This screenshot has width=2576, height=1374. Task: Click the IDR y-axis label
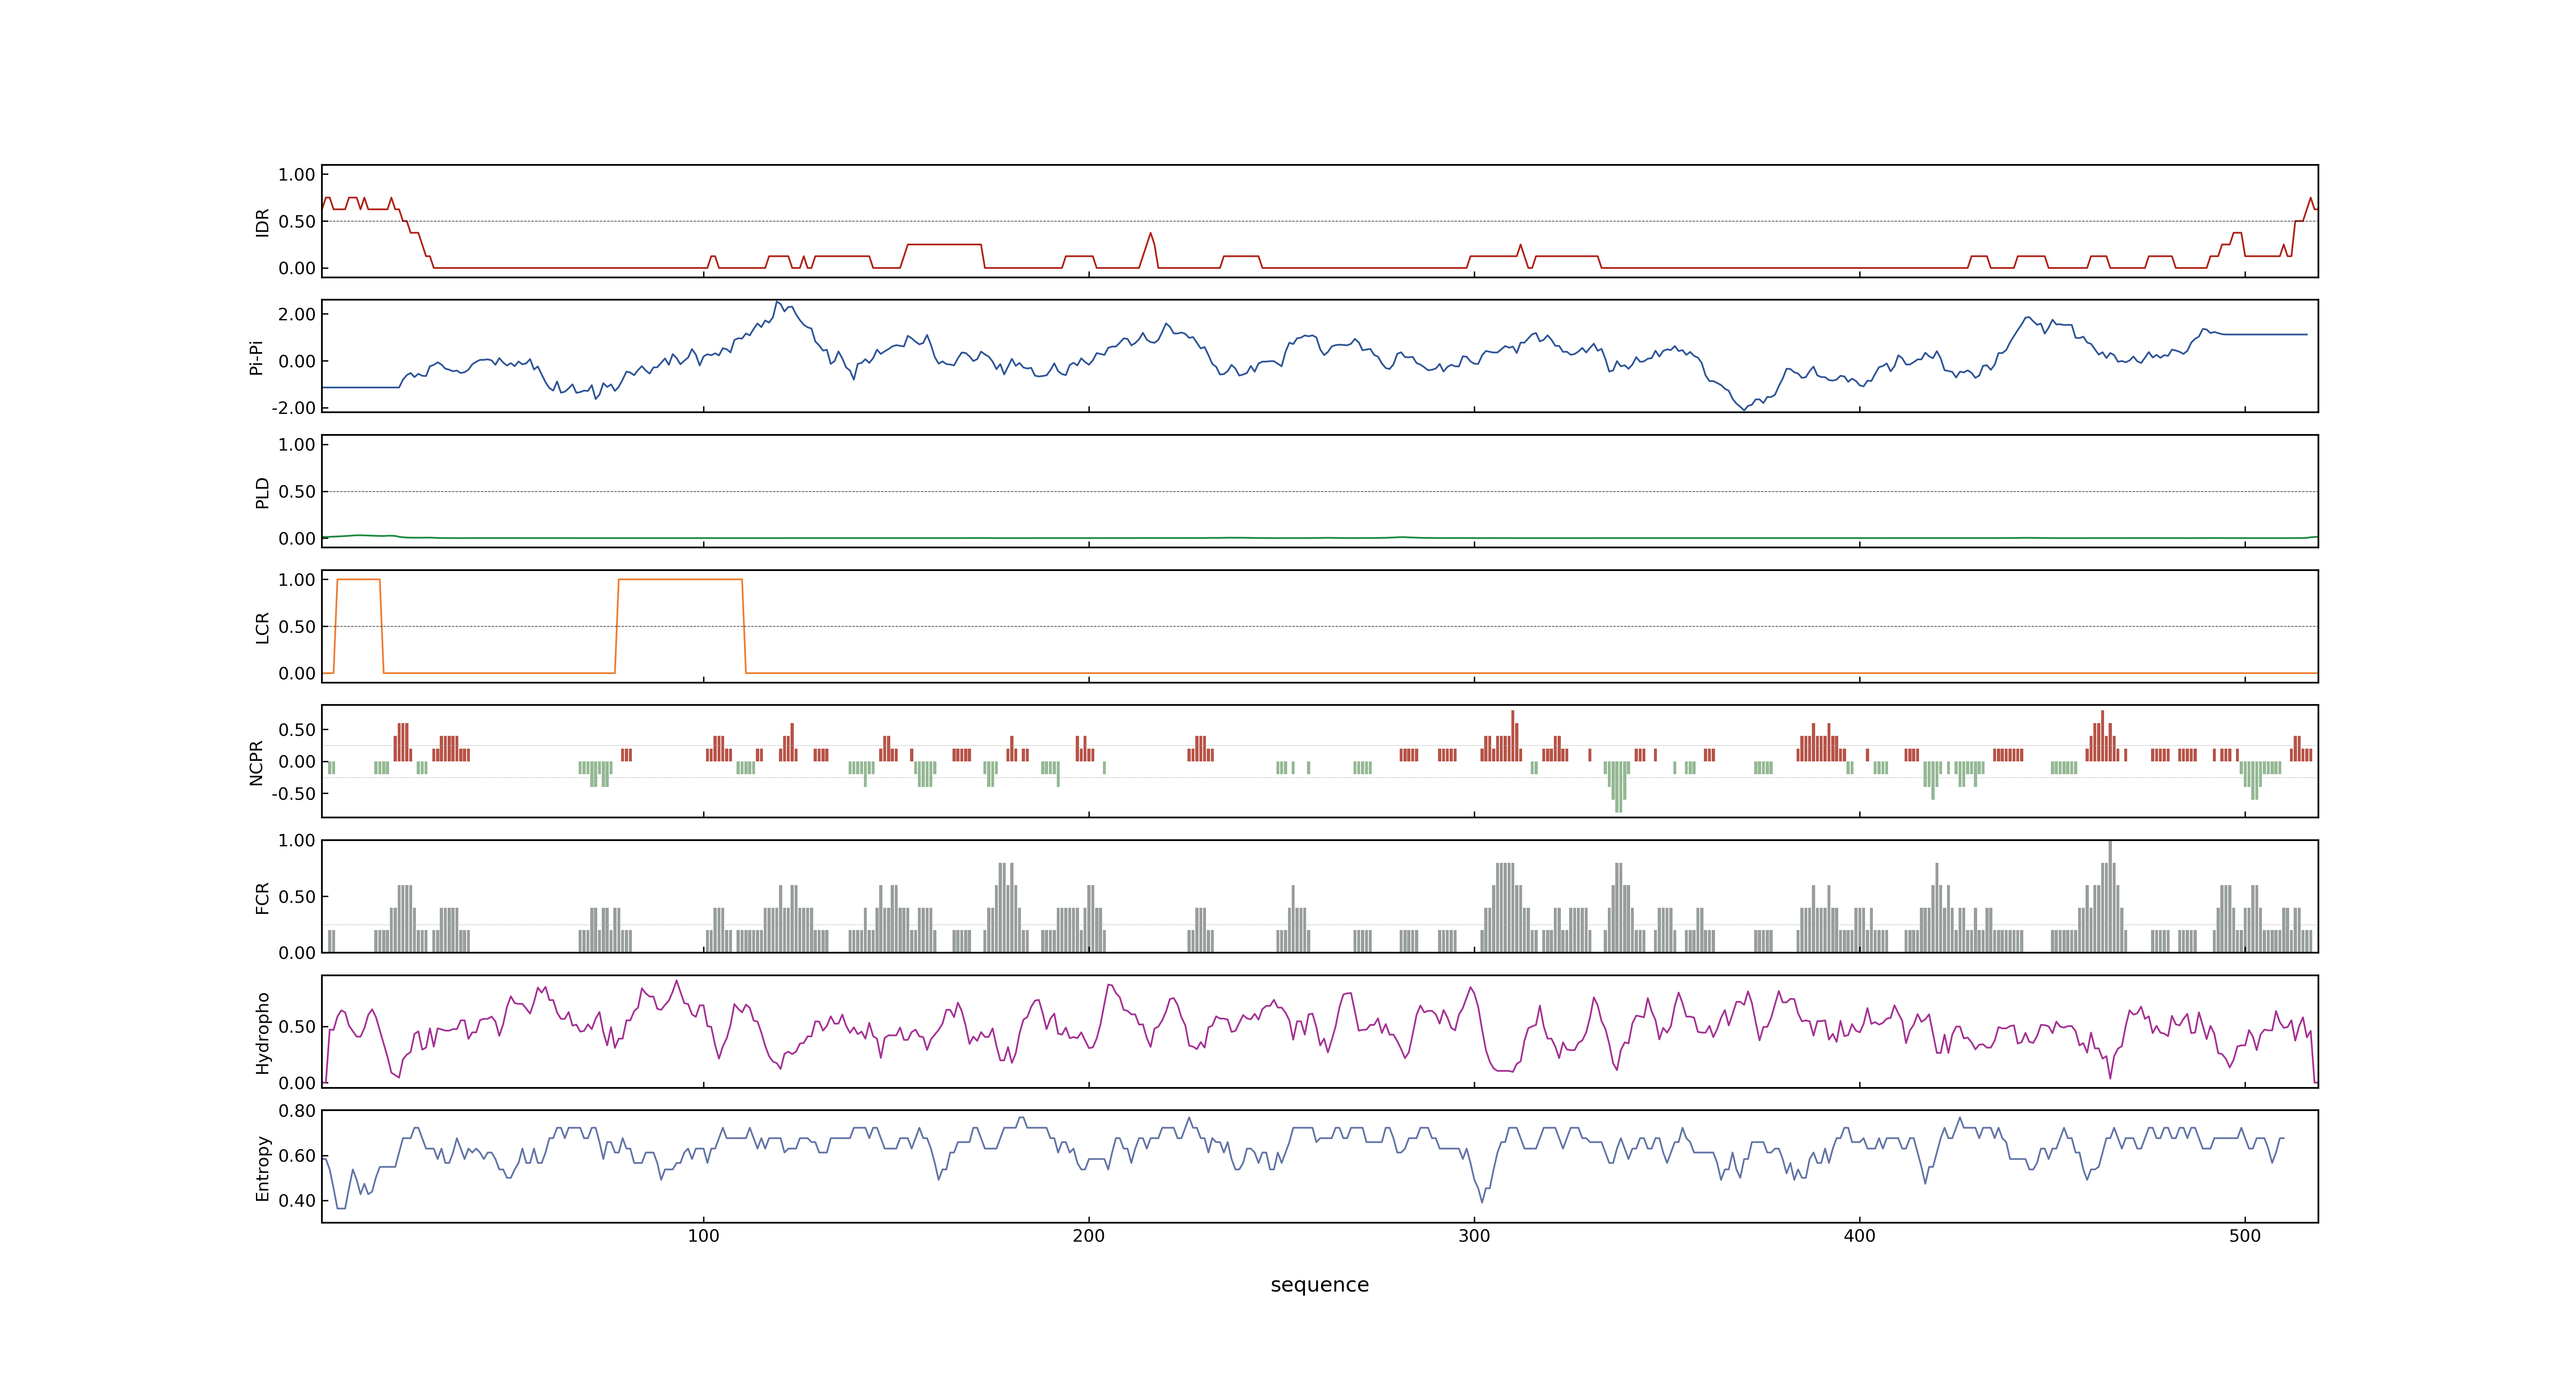click(262, 222)
